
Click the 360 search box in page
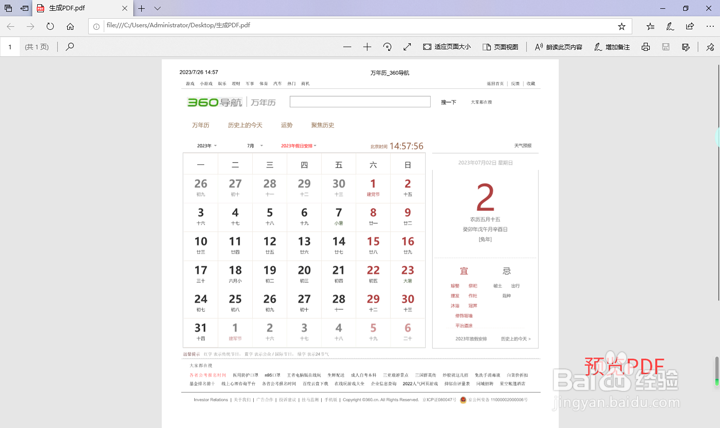tap(360, 101)
